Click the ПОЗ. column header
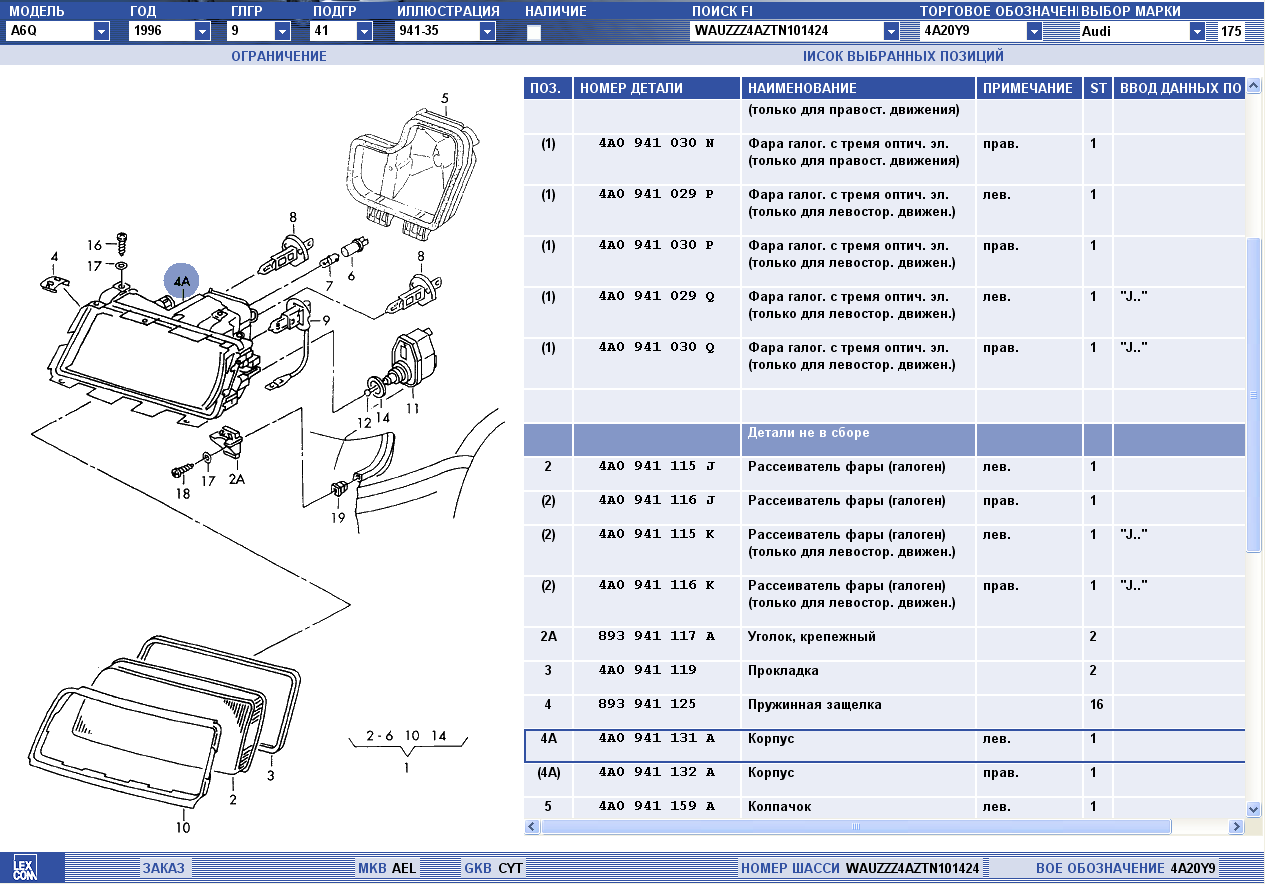Image resolution: width=1265 pixels, height=884 pixels. tap(548, 88)
